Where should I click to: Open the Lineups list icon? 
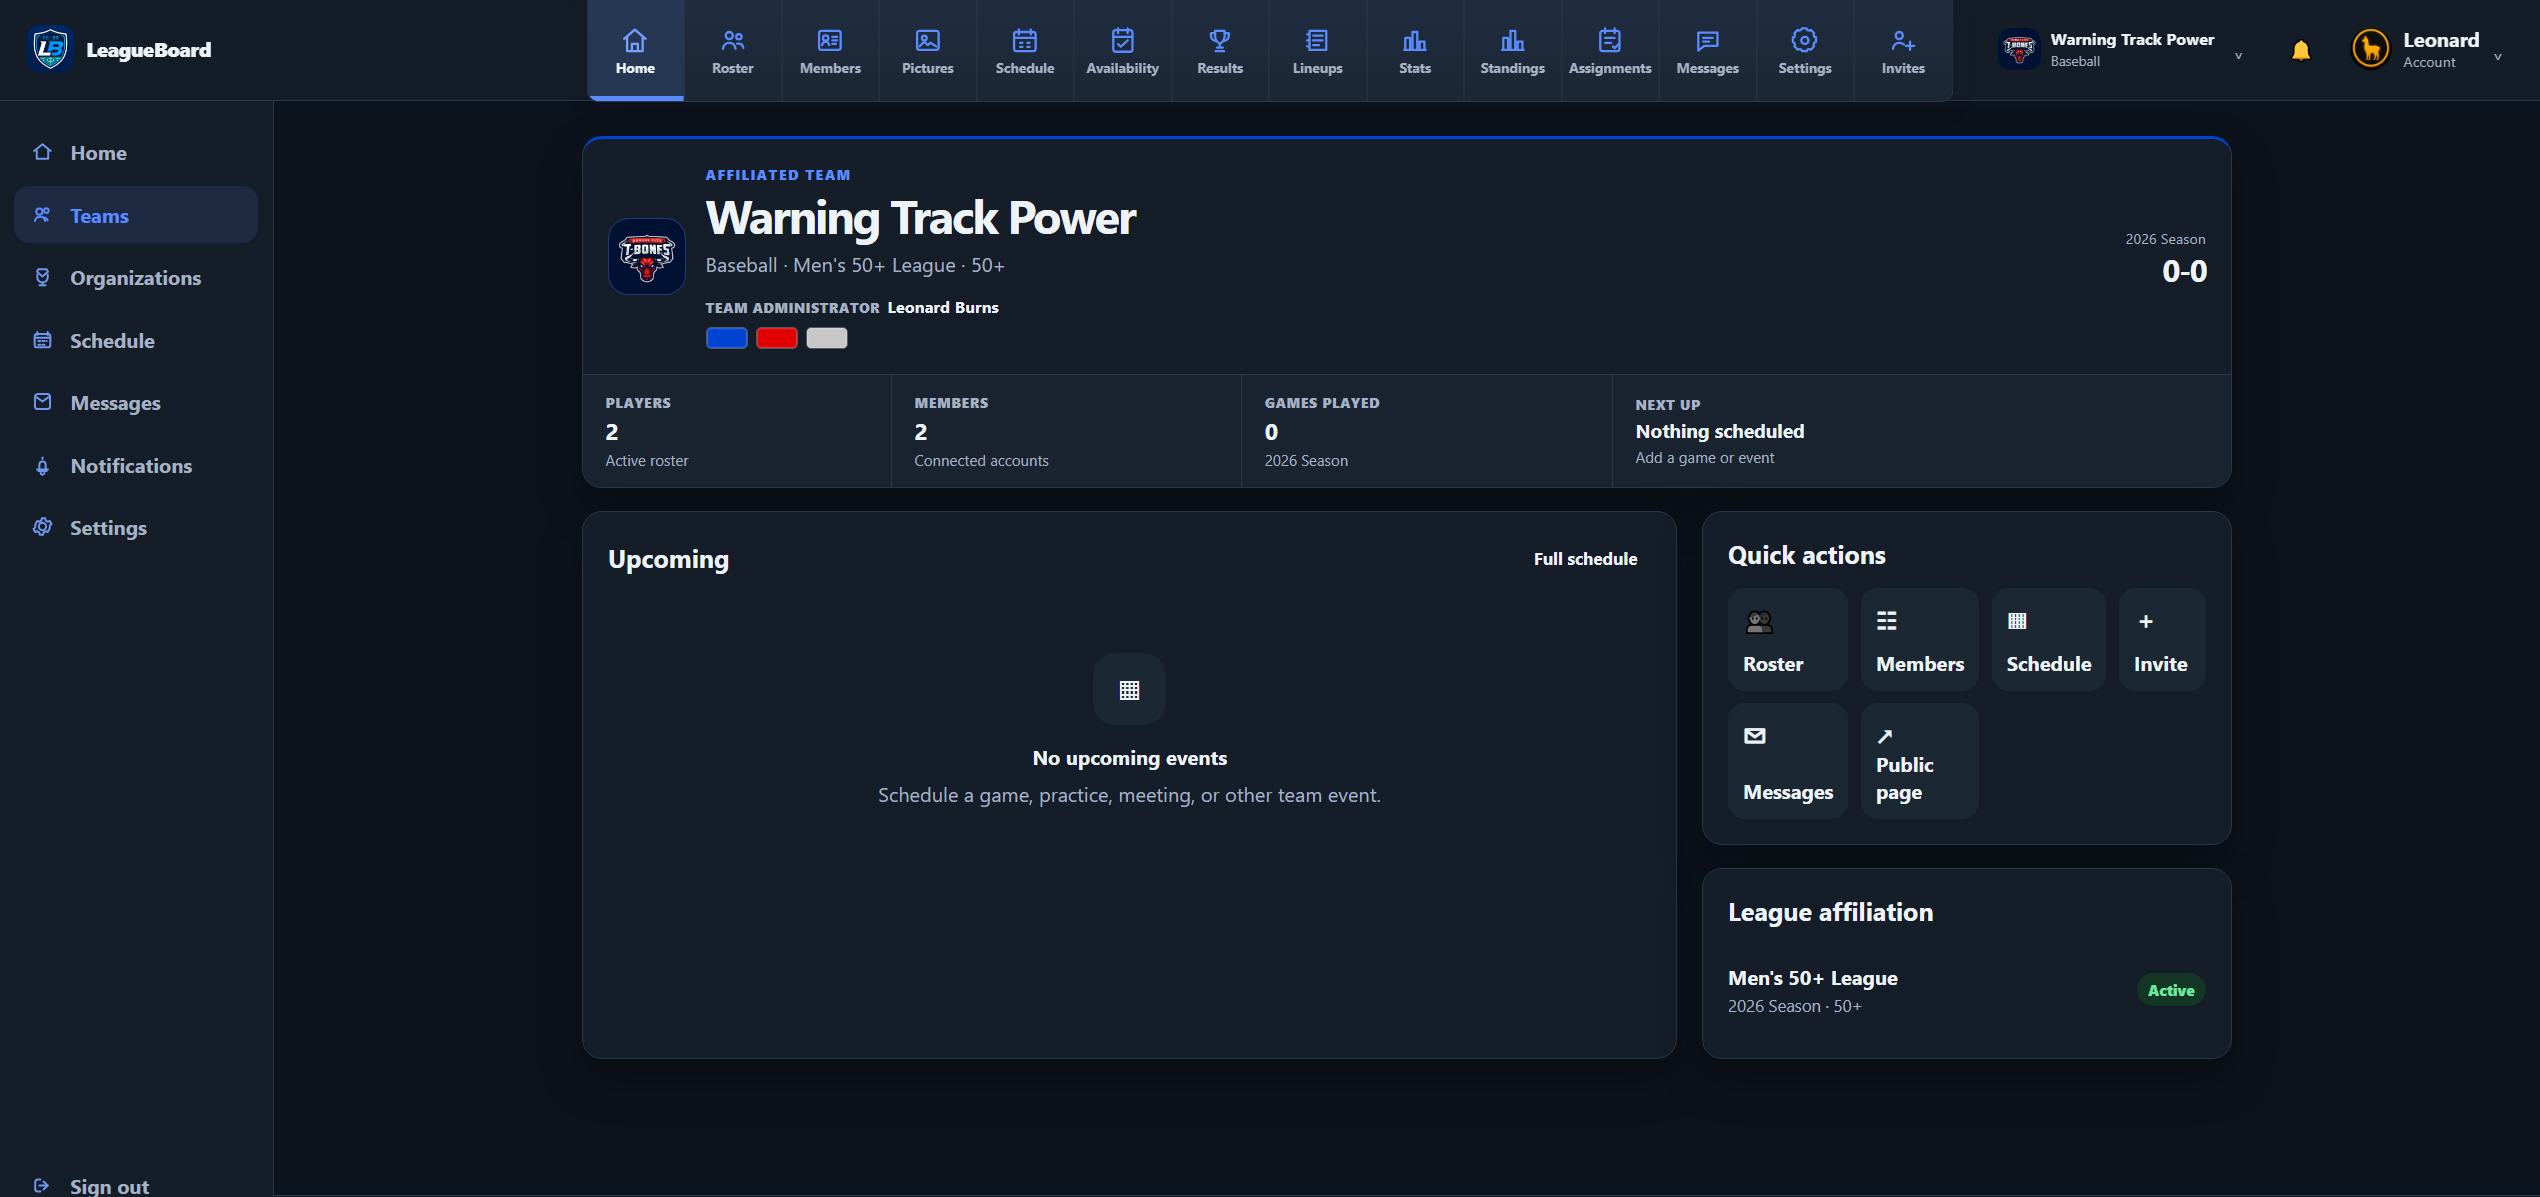pyautogui.click(x=1317, y=41)
